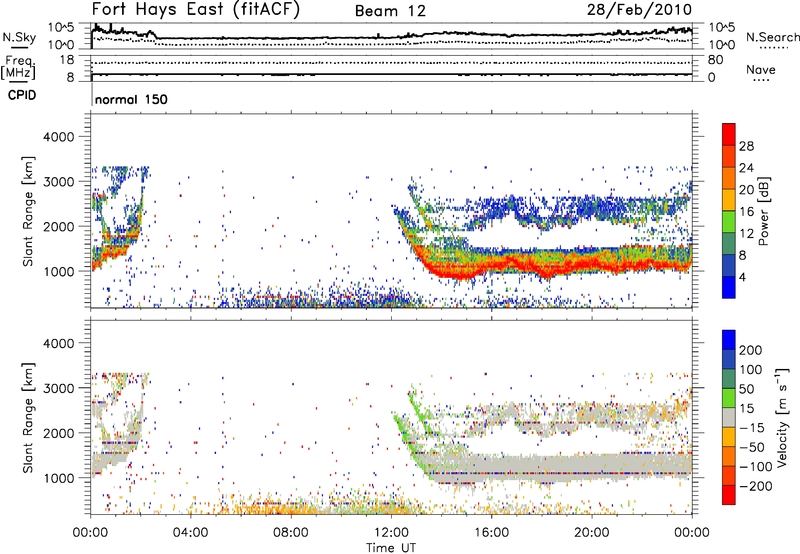800x554 pixels.
Task: Click velocity panel 'Slant Range [km]' label
Action: tap(28, 418)
